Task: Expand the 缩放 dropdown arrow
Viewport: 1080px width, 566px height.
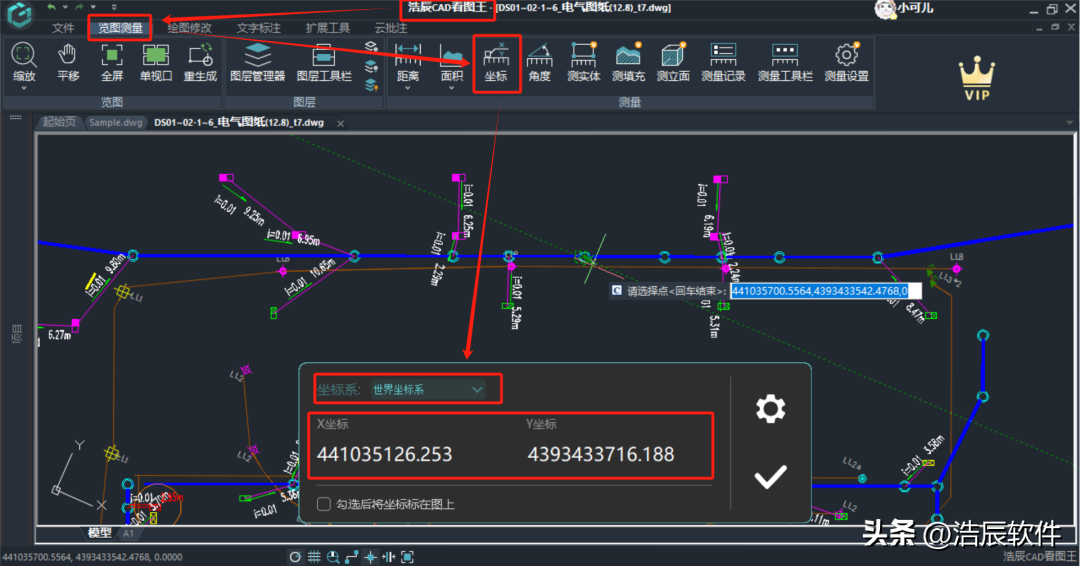Action: [x=24, y=89]
